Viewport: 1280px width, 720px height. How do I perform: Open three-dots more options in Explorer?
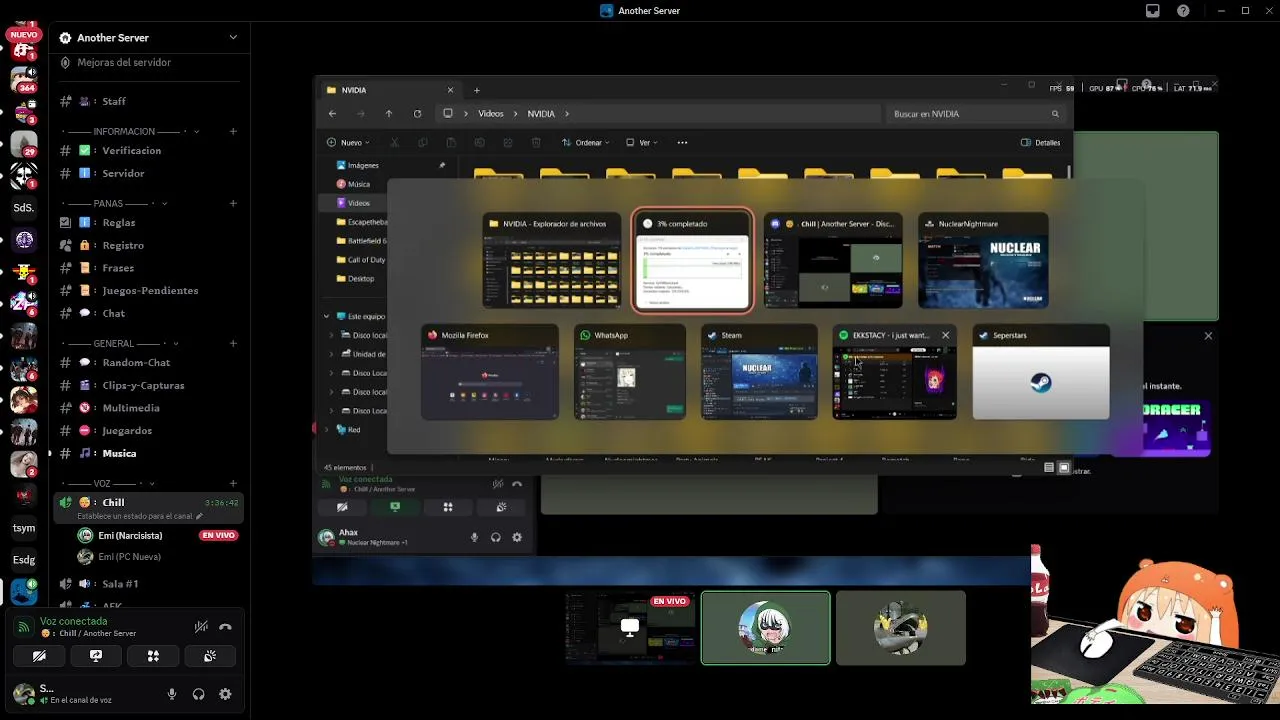(x=682, y=143)
